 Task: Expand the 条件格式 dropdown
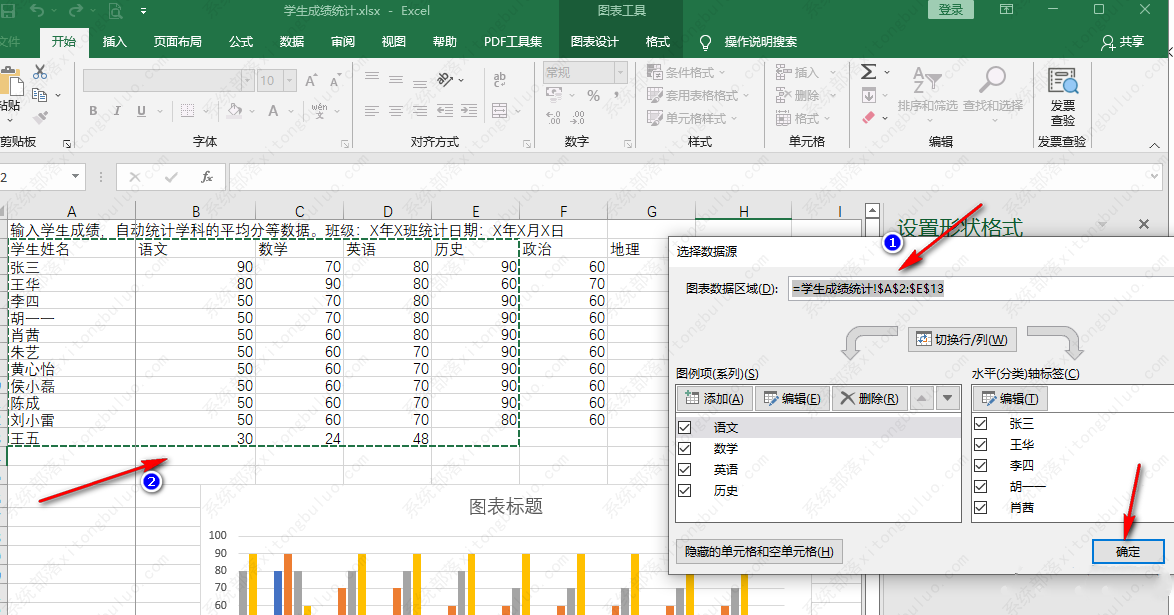(x=722, y=73)
